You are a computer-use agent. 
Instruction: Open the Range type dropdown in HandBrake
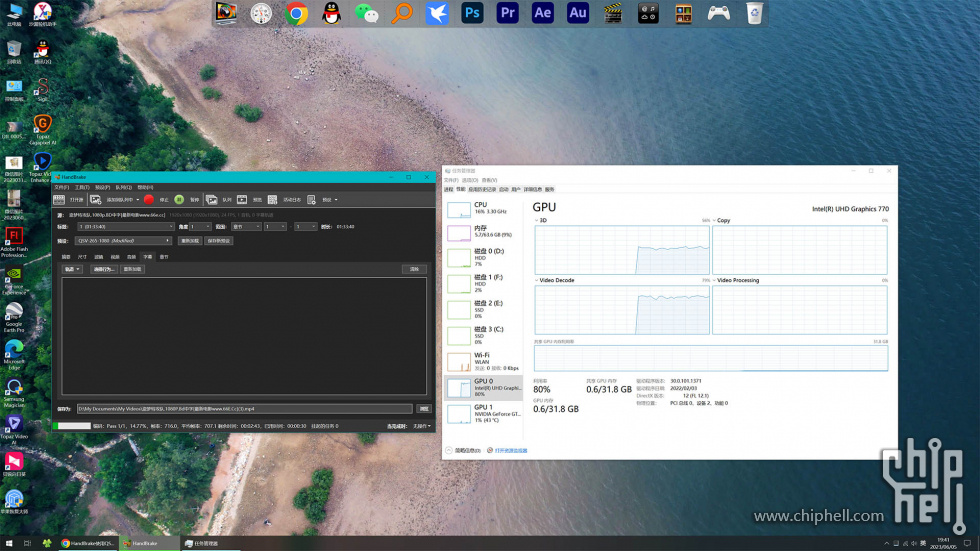coord(246,227)
